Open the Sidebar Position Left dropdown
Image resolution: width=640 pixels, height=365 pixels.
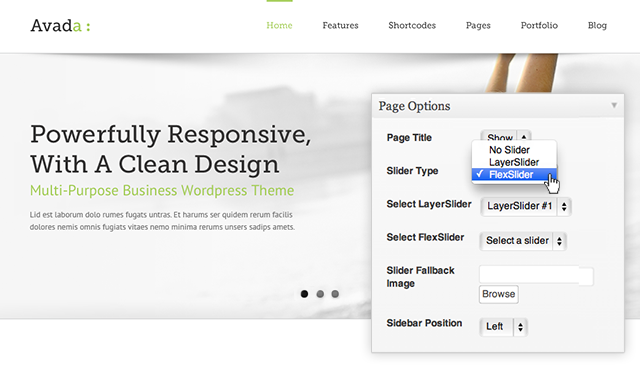tap(504, 327)
